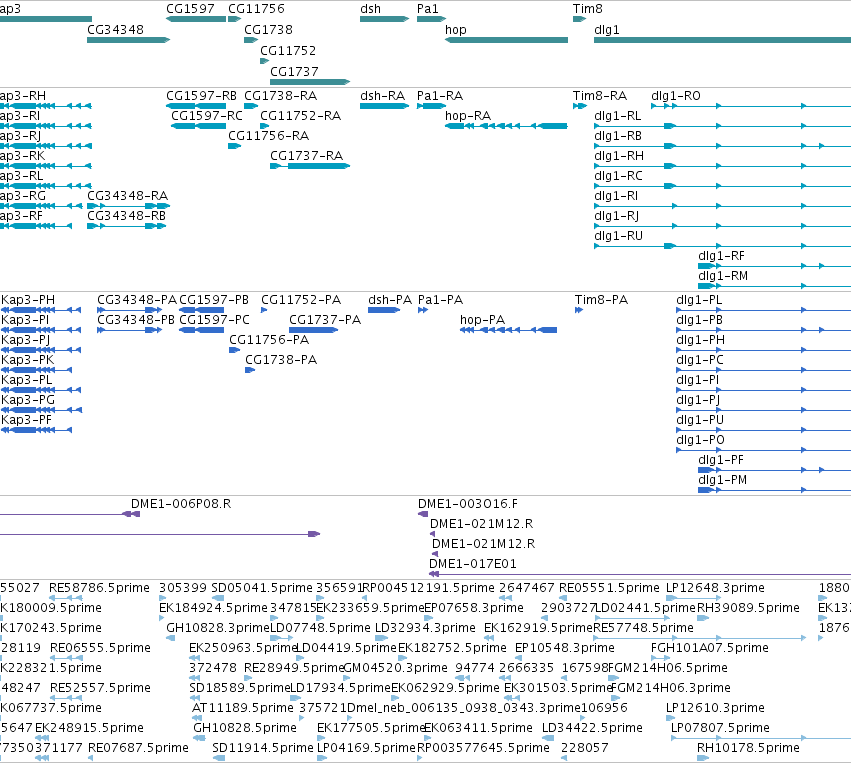This screenshot has height=763, width=851.
Task: Click protein dlg1-PU
Action: (764, 430)
